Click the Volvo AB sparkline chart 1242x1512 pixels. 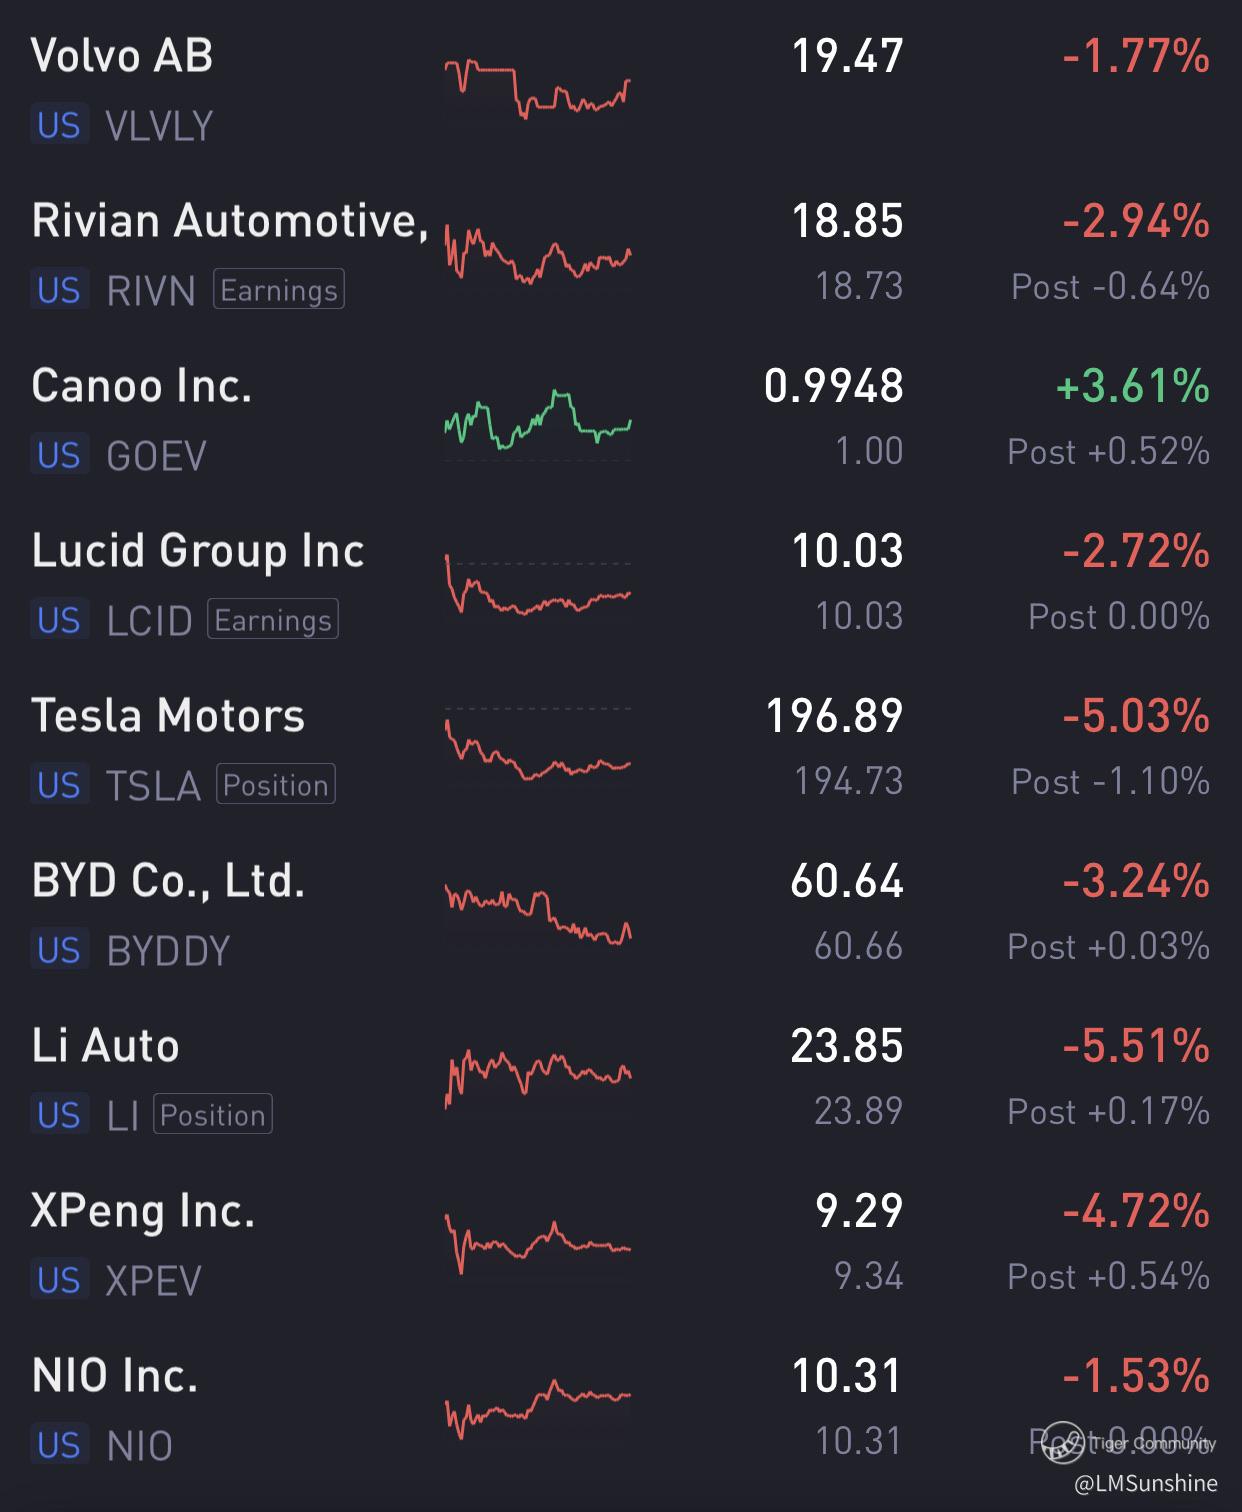tap(538, 90)
